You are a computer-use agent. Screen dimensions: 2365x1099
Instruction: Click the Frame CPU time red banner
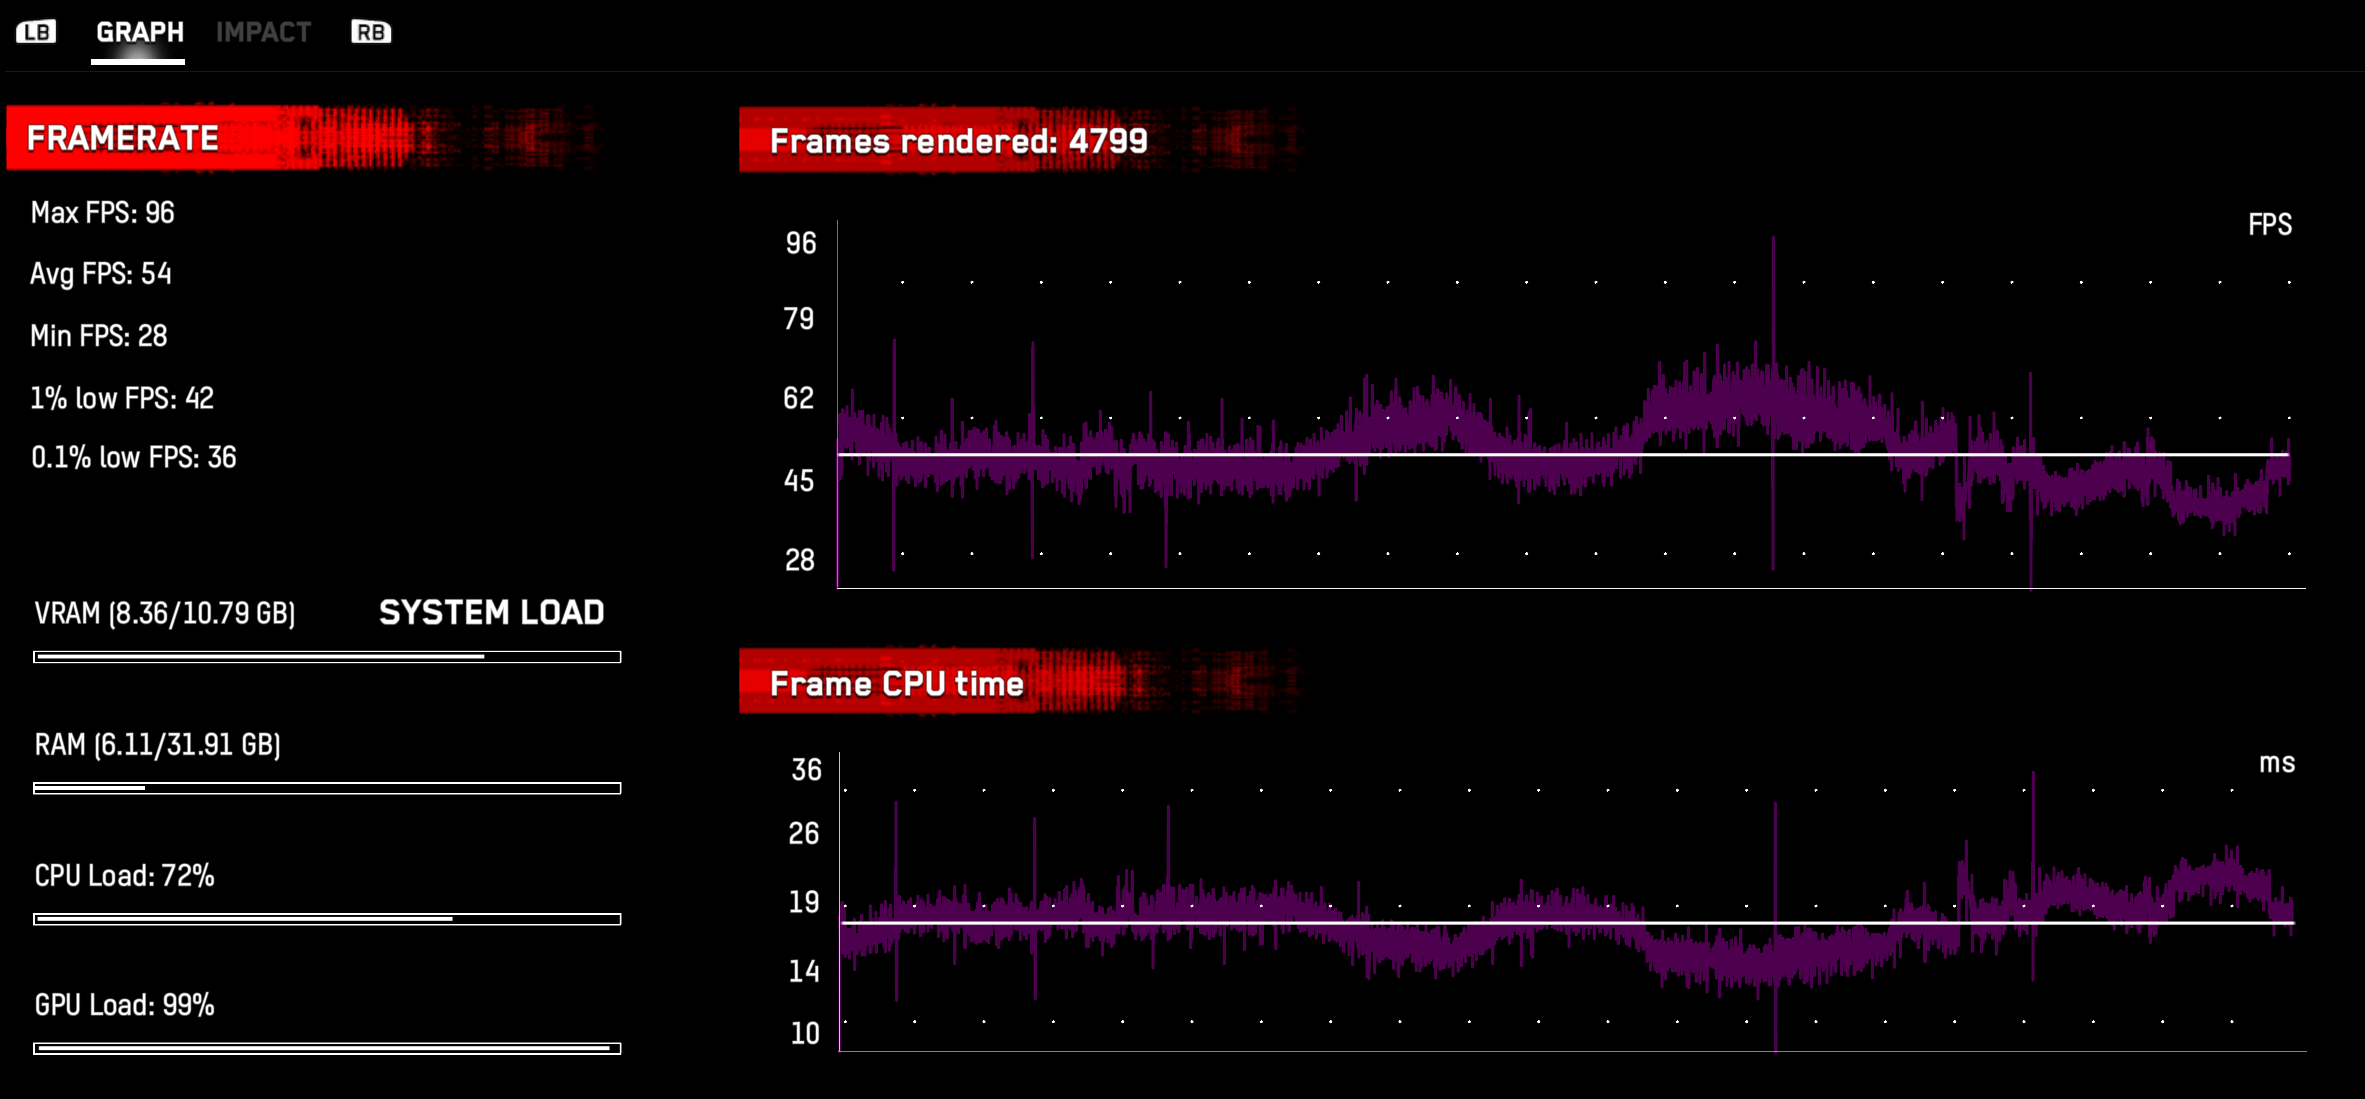tap(895, 684)
